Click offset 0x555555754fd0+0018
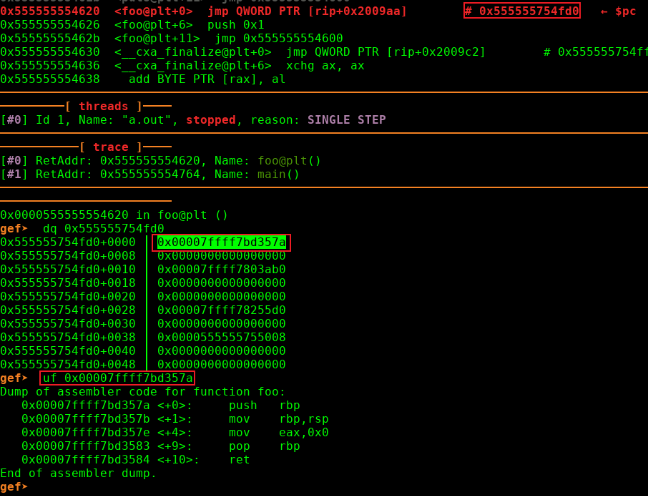648x496 pixels. click(x=68, y=283)
